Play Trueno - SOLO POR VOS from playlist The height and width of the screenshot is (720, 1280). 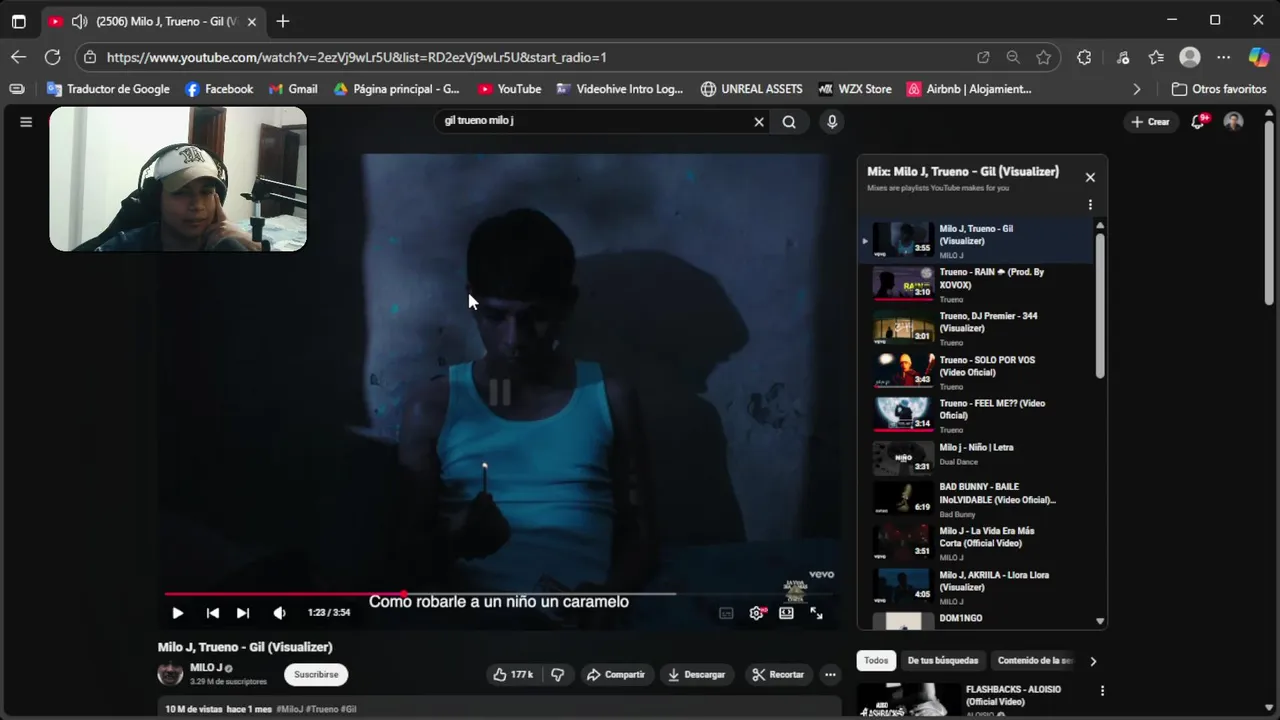click(975, 372)
